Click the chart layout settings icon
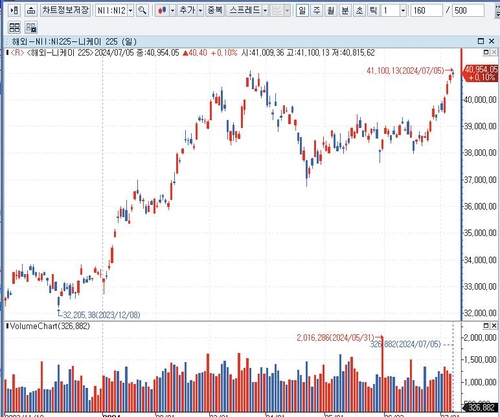Screen dimensions: 500x417 click(x=31, y=27)
